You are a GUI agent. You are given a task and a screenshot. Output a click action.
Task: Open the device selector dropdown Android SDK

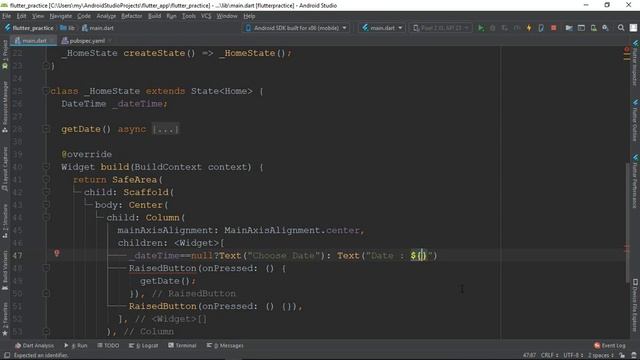(296, 28)
